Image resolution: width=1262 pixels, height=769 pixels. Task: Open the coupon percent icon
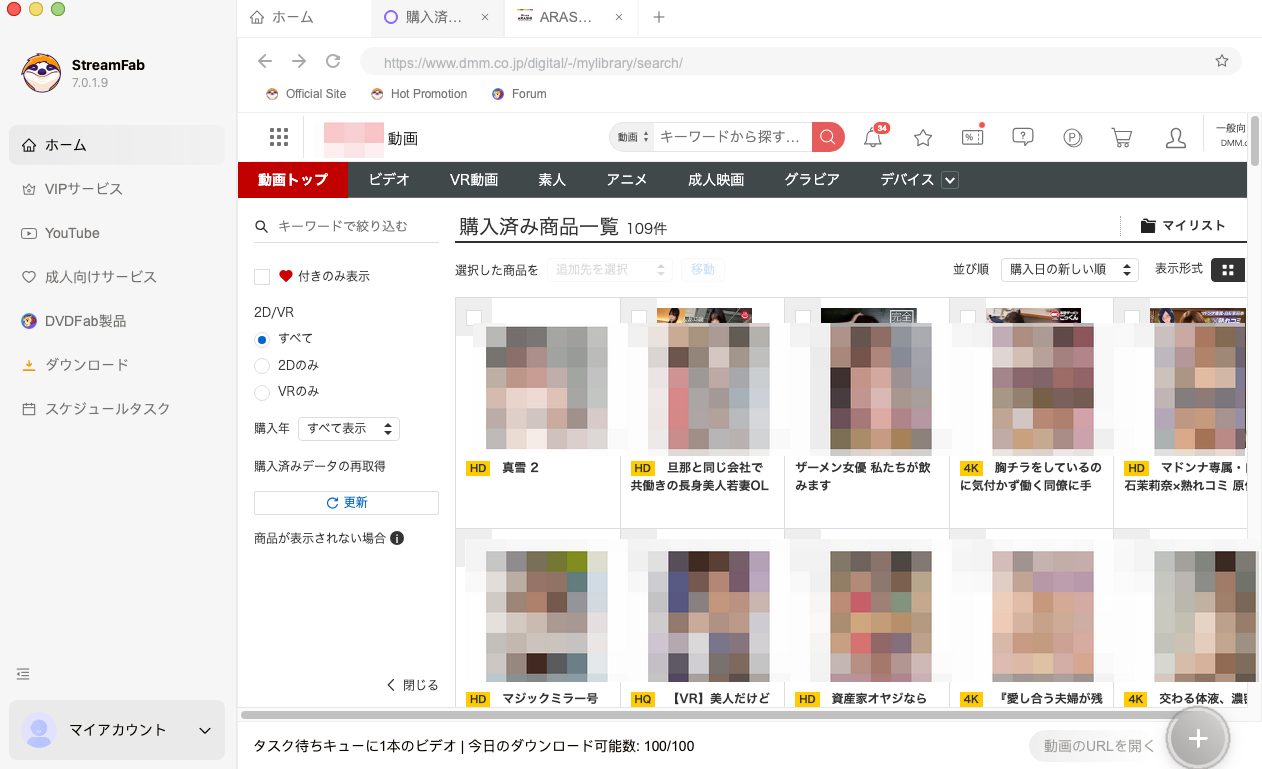point(972,137)
